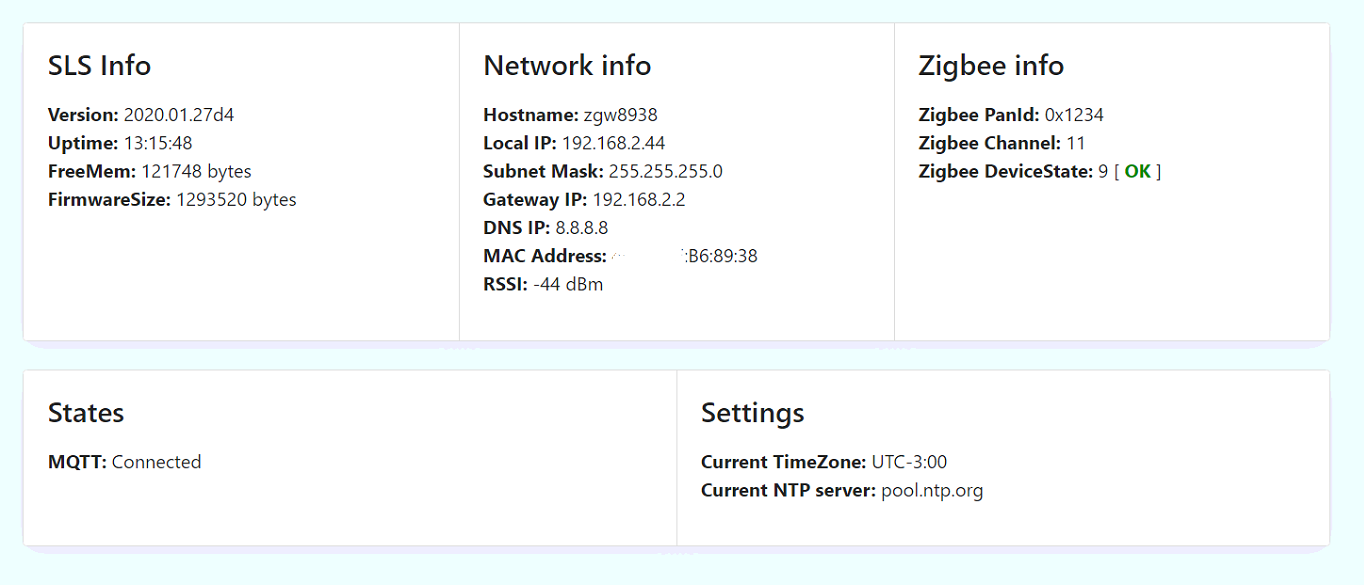The height and width of the screenshot is (585, 1364).
Task: Click the DNS IP value 8.8.8.8
Action: pos(582,228)
